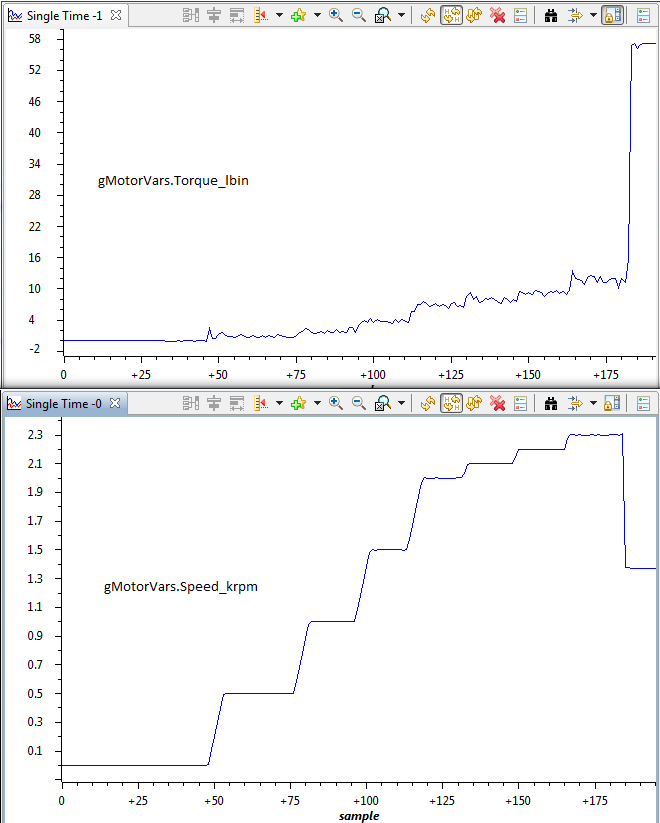Zoom in on the Single Time -1 graph
This screenshot has width=660, height=823.
(336, 15)
